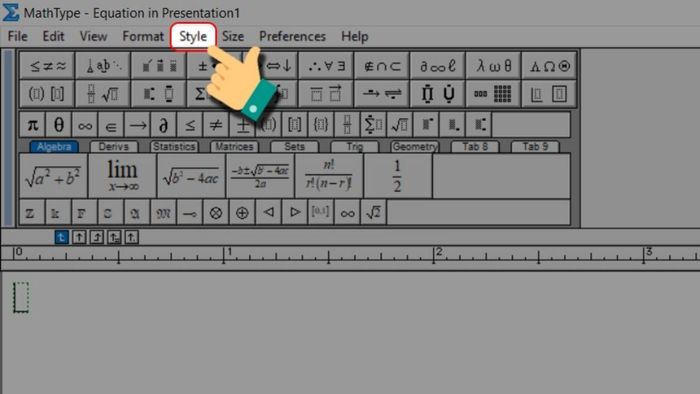Insert the square root of 2 symbol
The height and width of the screenshot is (394, 700).
point(373,212)
